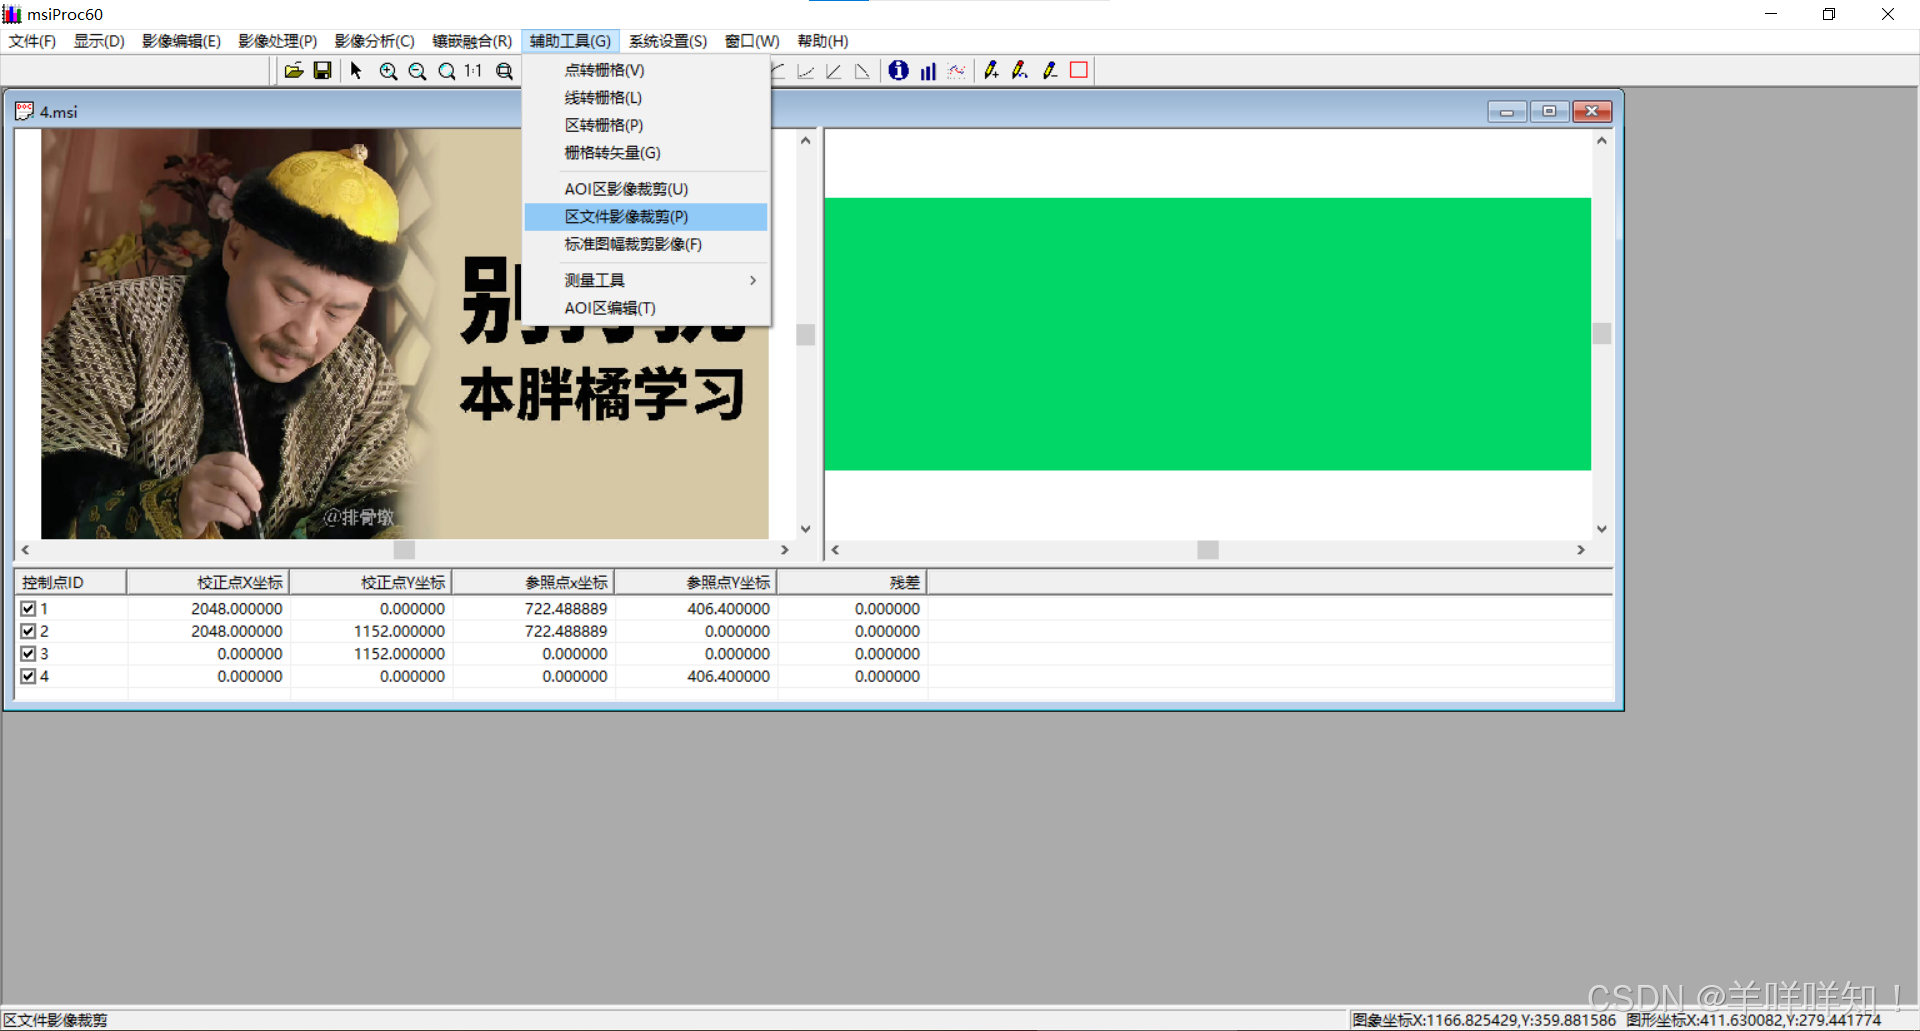Choose AOI区编辑(T) menu entry

point(646,308)
